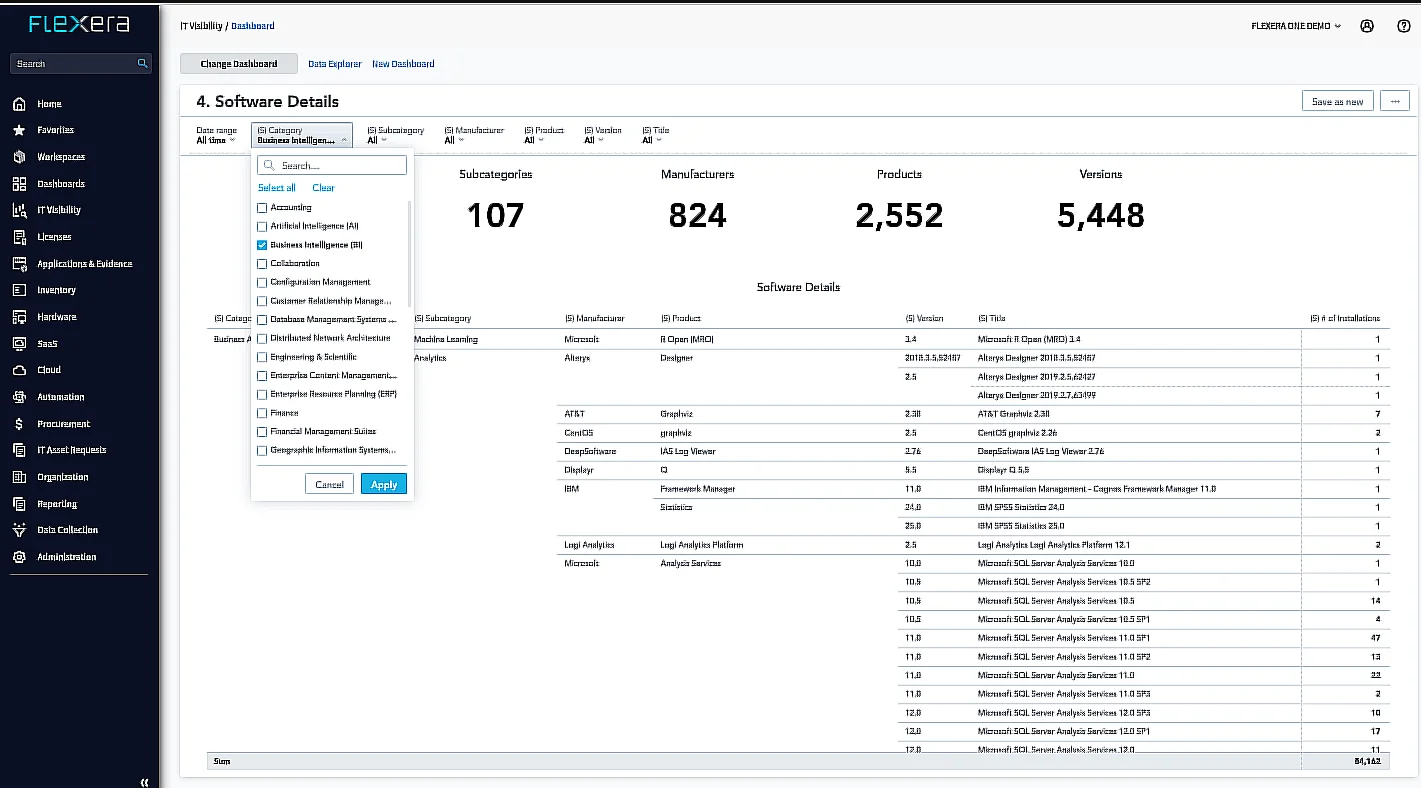Click the Hardware sidebar icon
This screenshot has height=788, width=1421.
coord(18,317)
